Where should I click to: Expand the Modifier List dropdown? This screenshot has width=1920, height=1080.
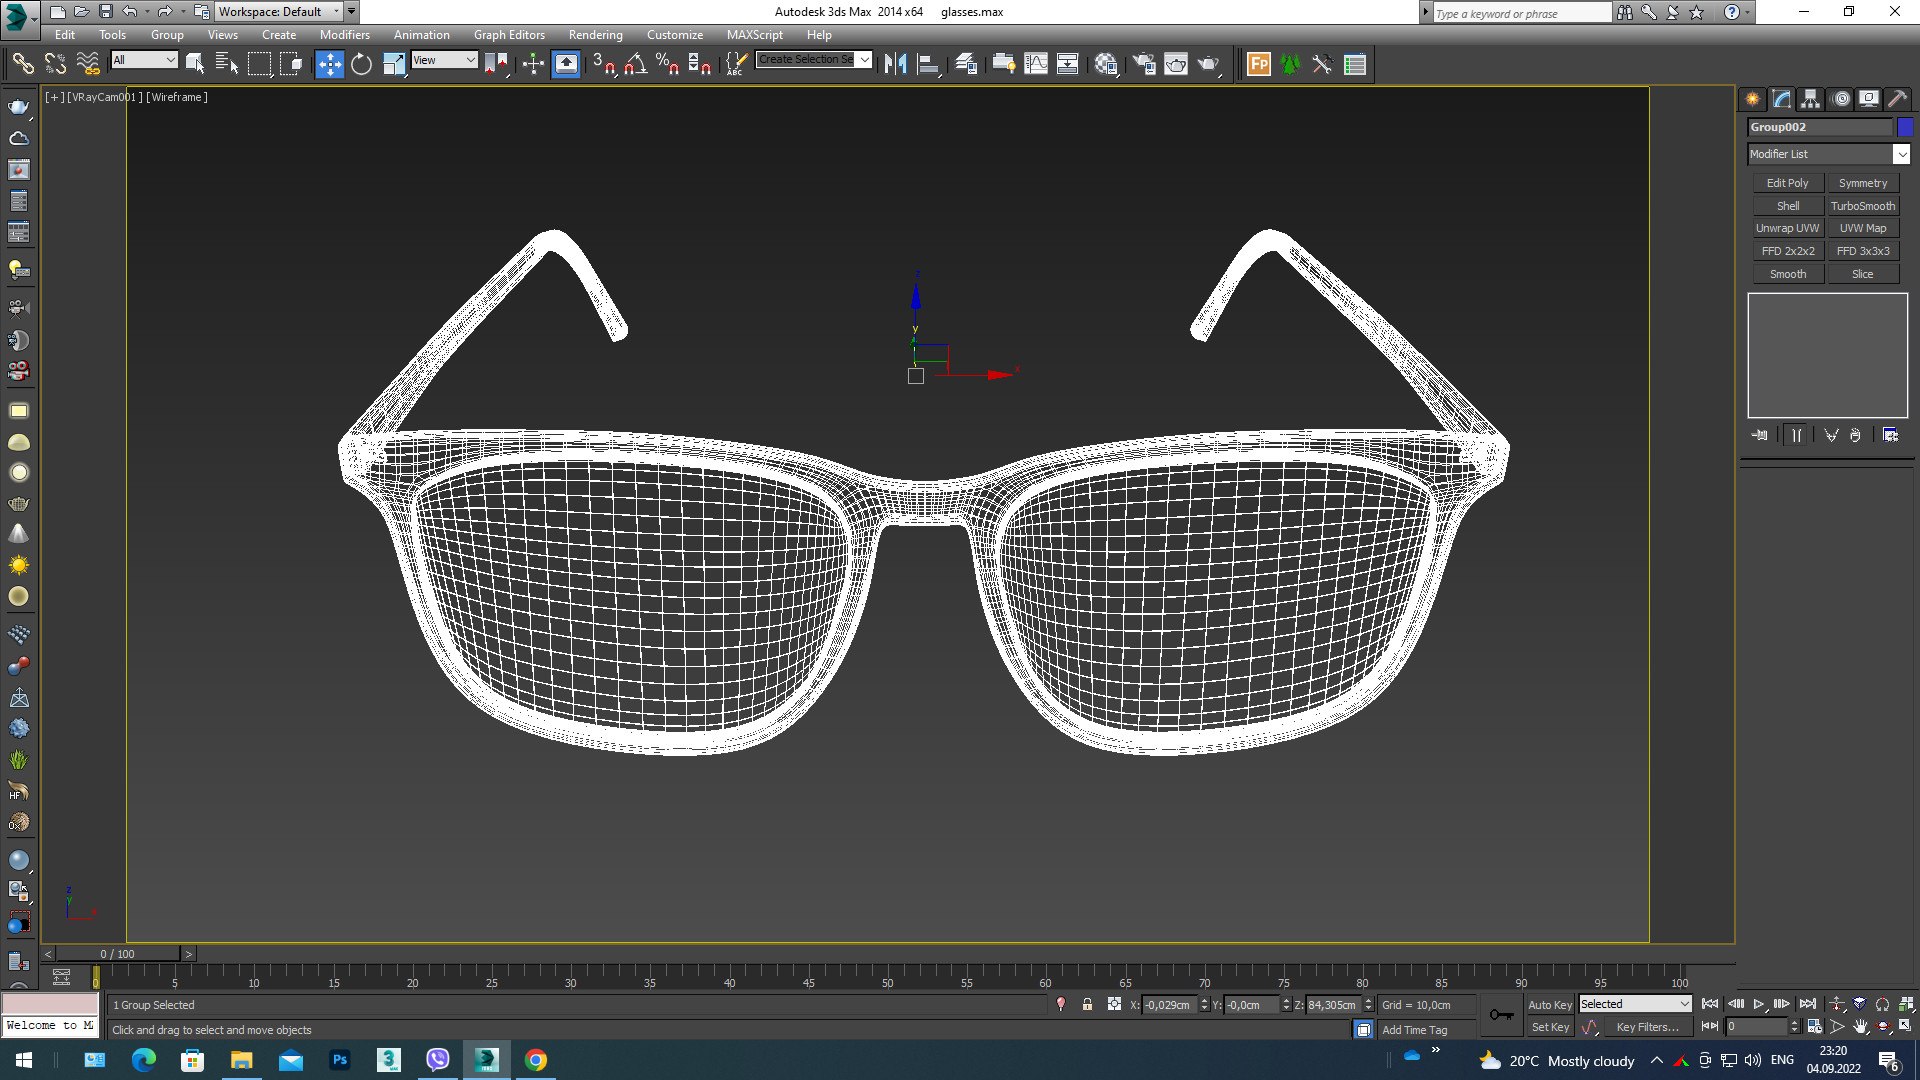(1901, 154)
